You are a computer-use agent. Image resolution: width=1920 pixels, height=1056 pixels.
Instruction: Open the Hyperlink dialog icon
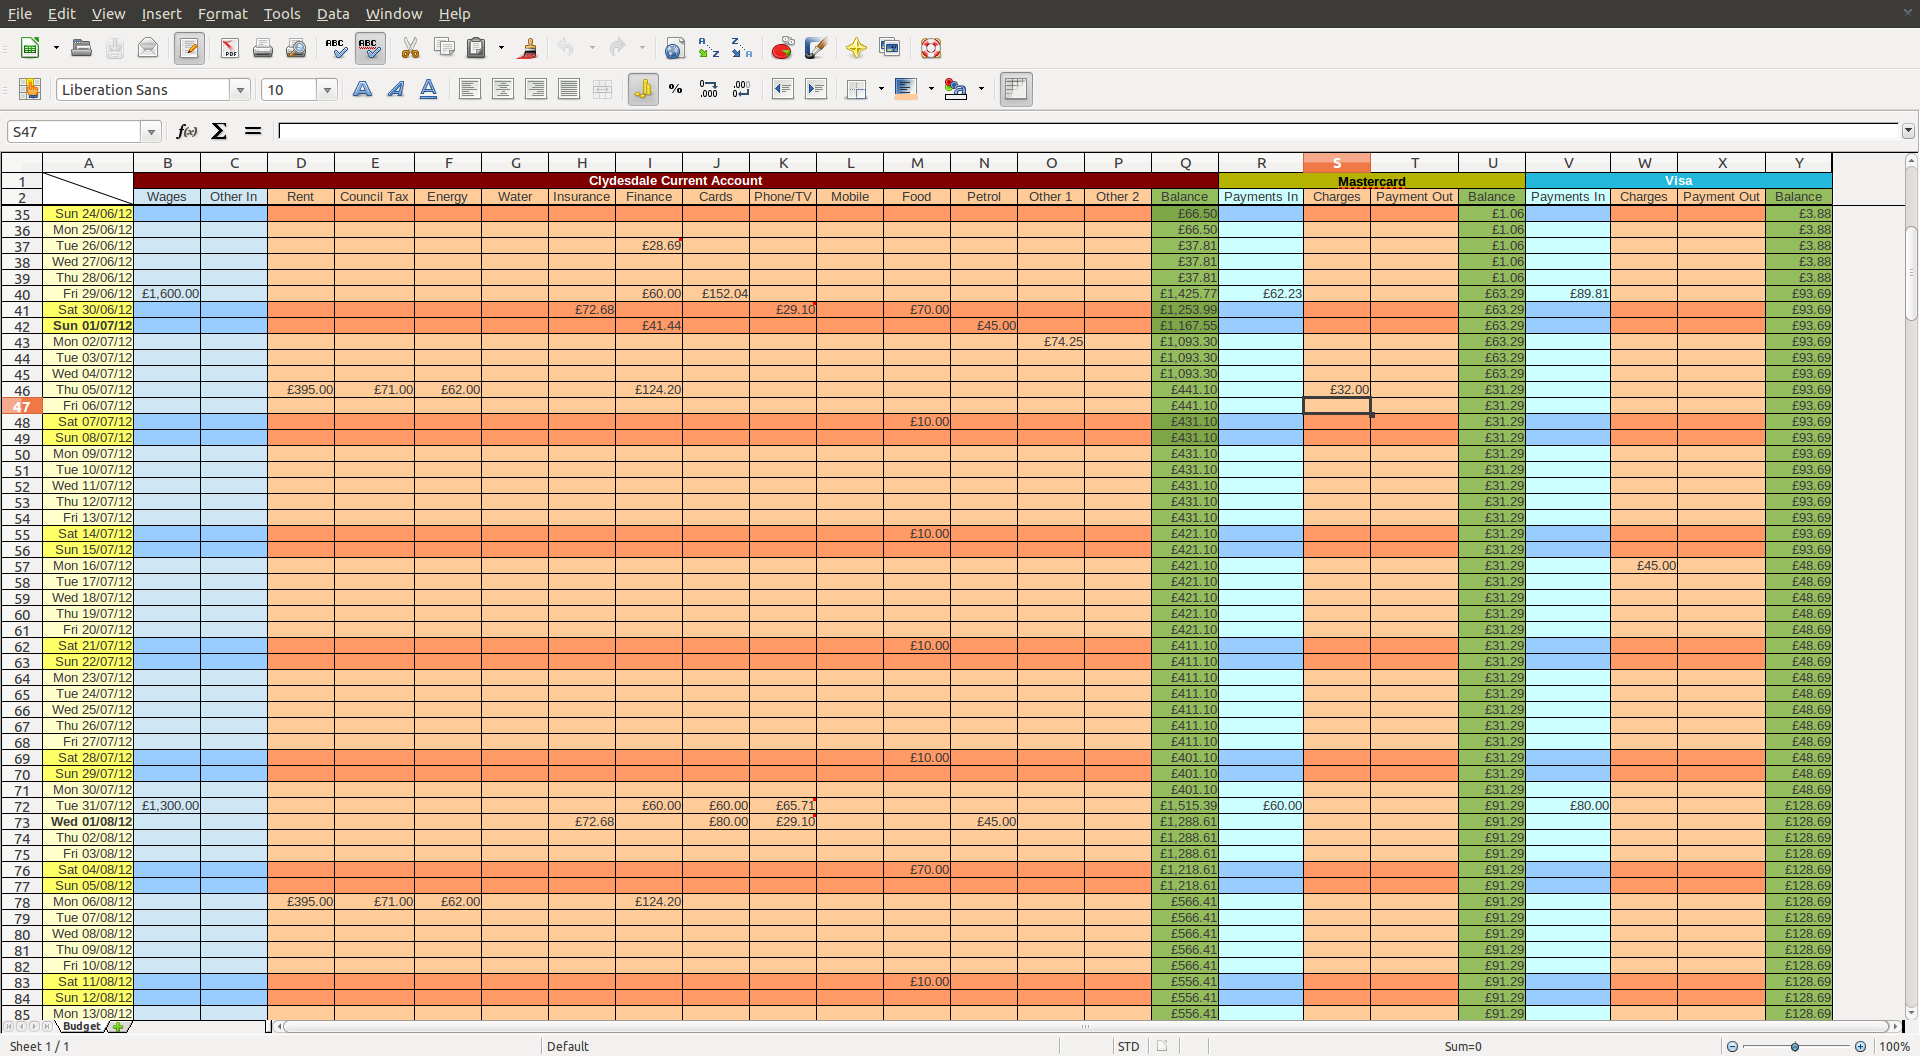675,48
